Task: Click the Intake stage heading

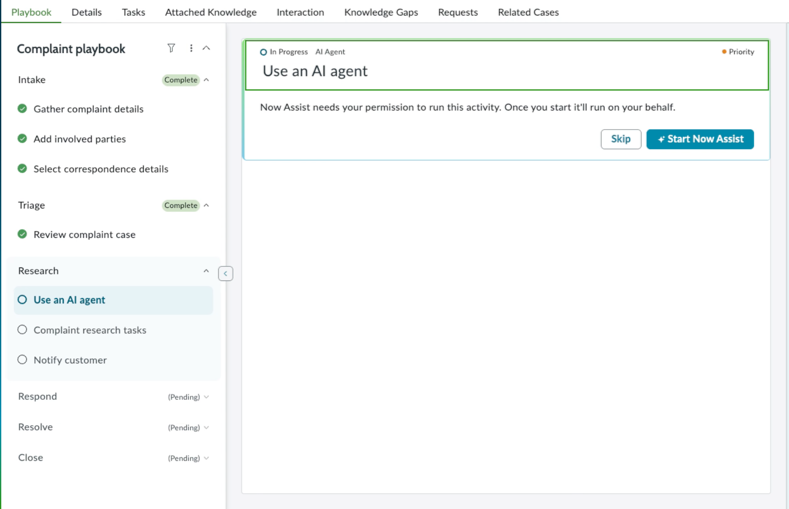Action: point(32,79)
